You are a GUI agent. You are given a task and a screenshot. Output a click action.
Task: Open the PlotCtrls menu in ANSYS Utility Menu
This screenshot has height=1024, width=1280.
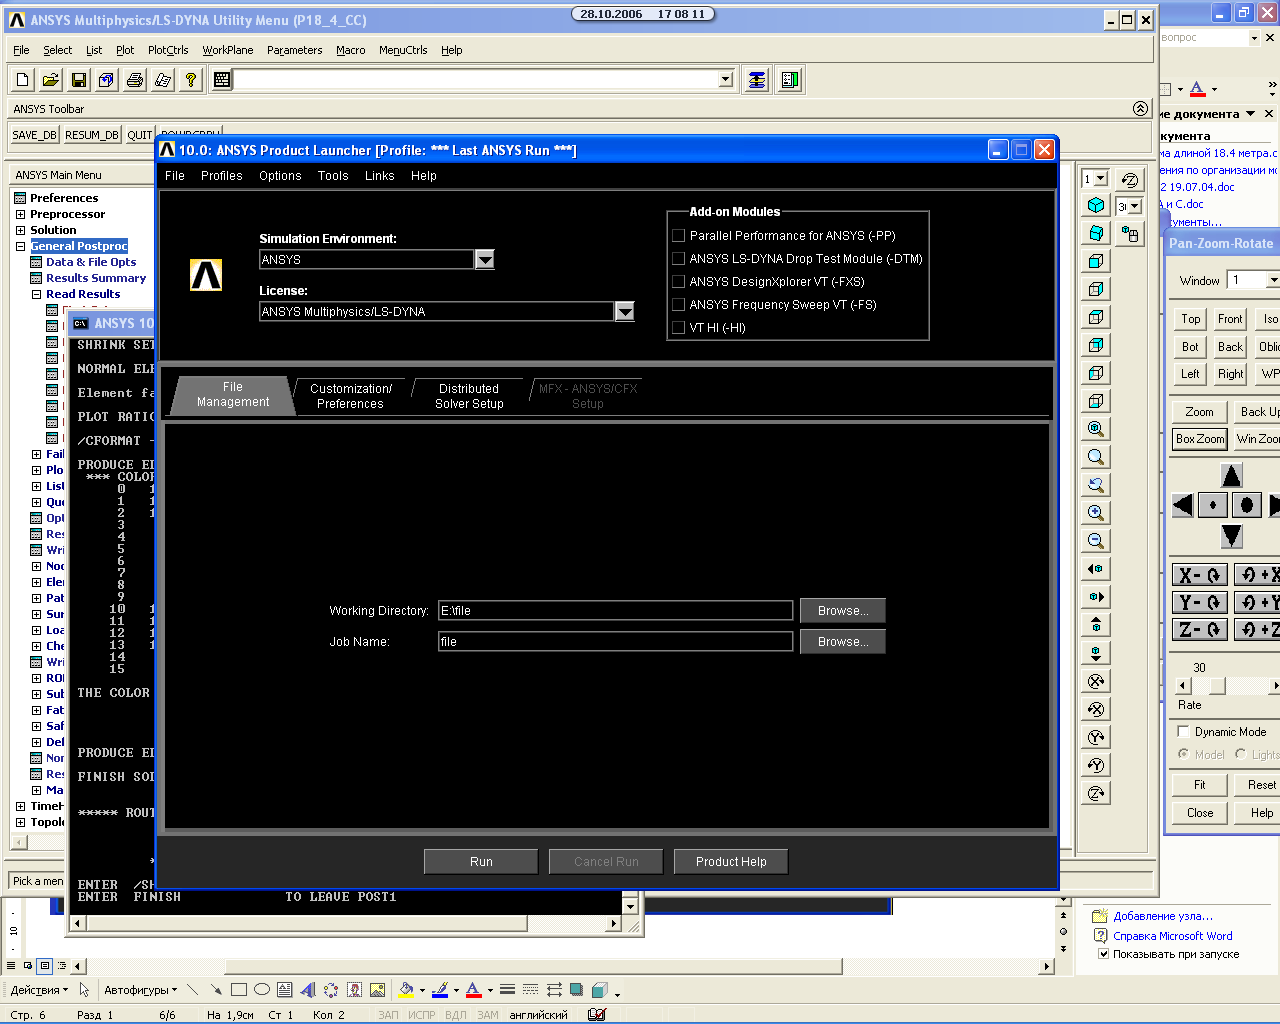click(168, 50)
